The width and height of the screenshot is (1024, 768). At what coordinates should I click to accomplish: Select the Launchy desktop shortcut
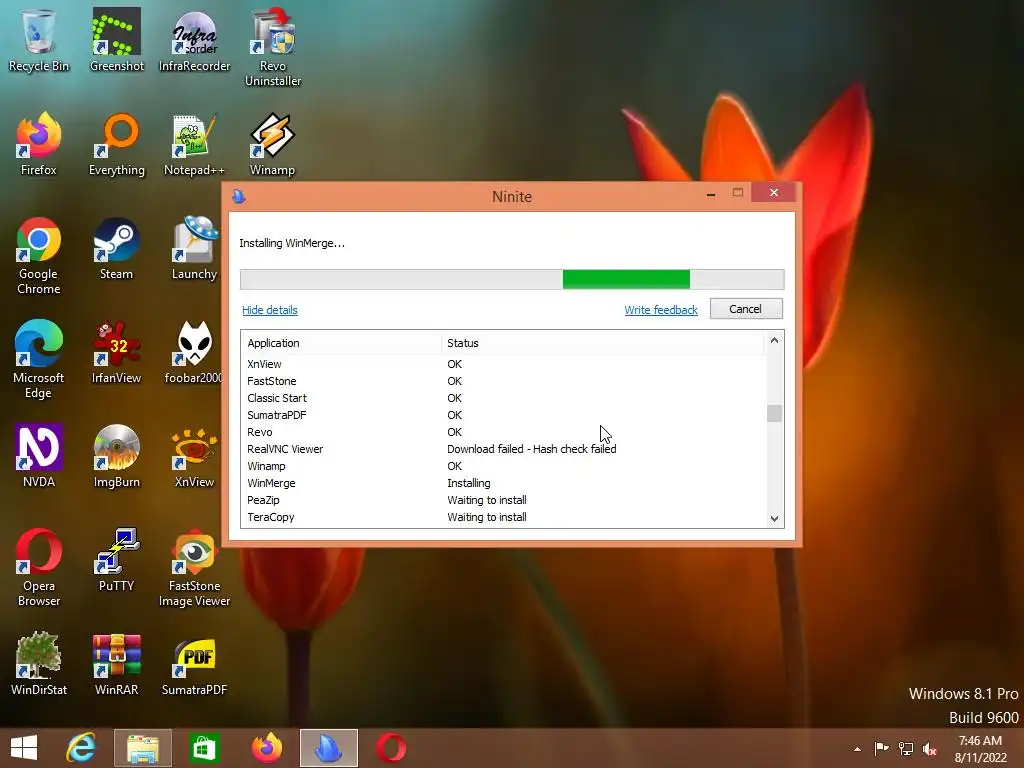click(x=195, y=248)
